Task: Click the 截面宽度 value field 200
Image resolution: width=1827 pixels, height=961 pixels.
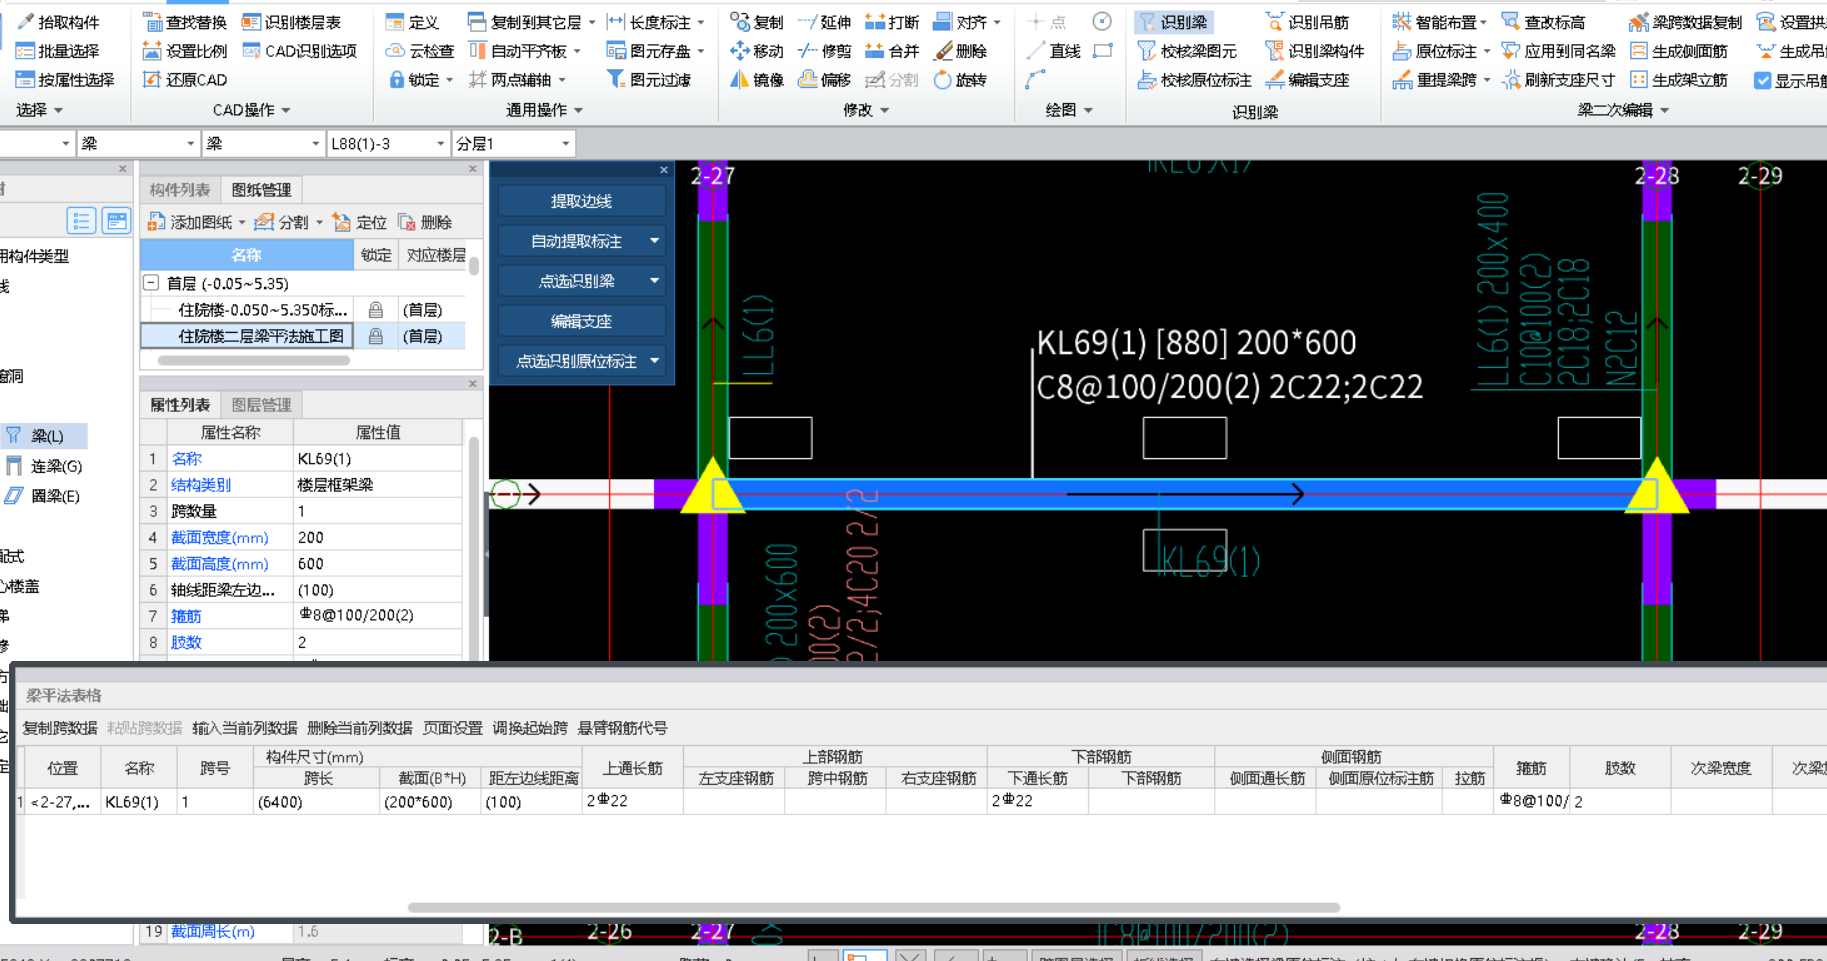Action: tap(377, 538)
